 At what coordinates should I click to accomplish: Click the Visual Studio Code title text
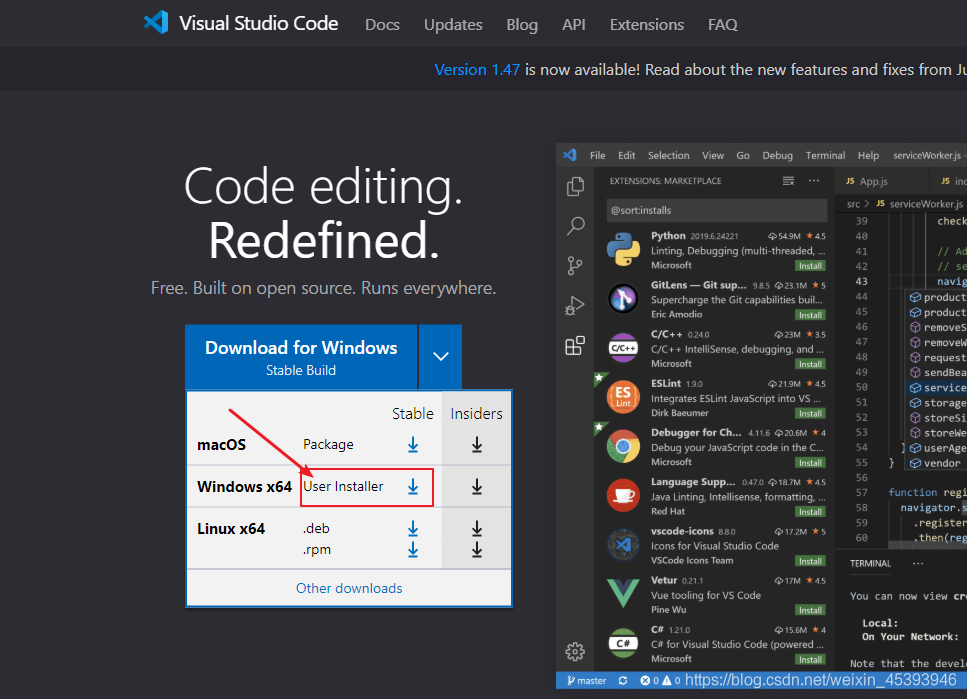258,23
